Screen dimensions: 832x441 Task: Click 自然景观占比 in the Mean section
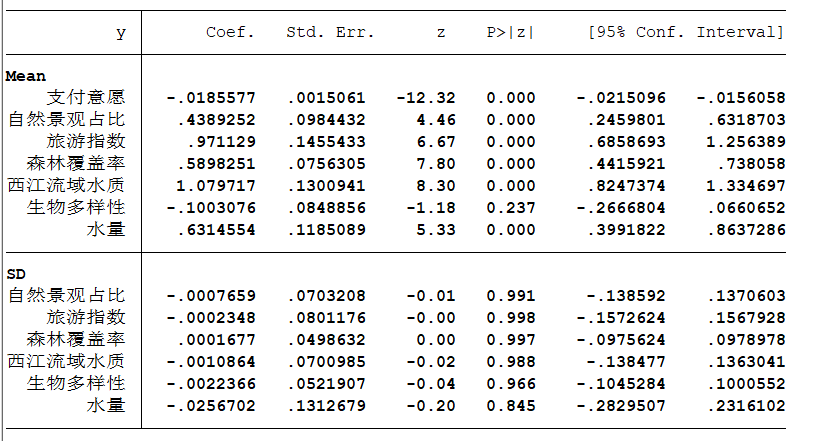(x=67, y=119)
